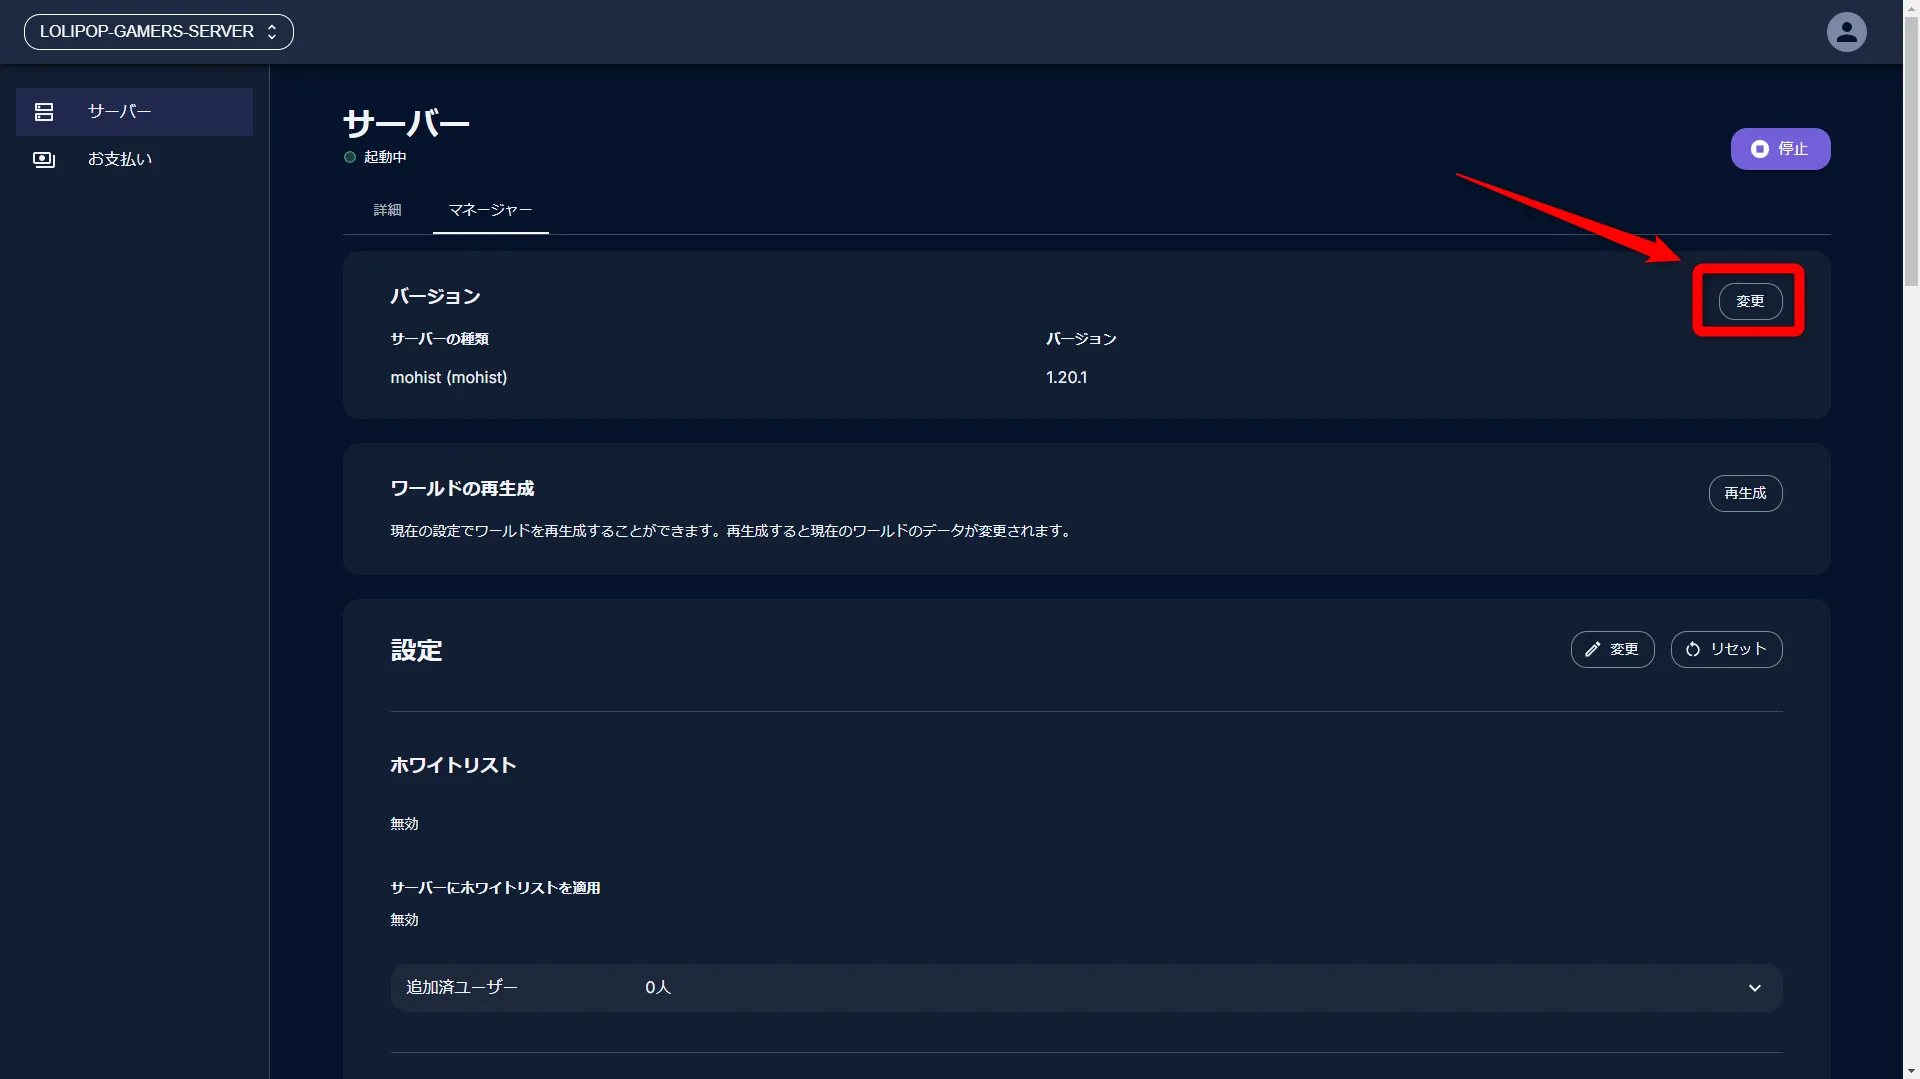
Task: Select the マネージャー tab
Action: (x=490, y=210)
